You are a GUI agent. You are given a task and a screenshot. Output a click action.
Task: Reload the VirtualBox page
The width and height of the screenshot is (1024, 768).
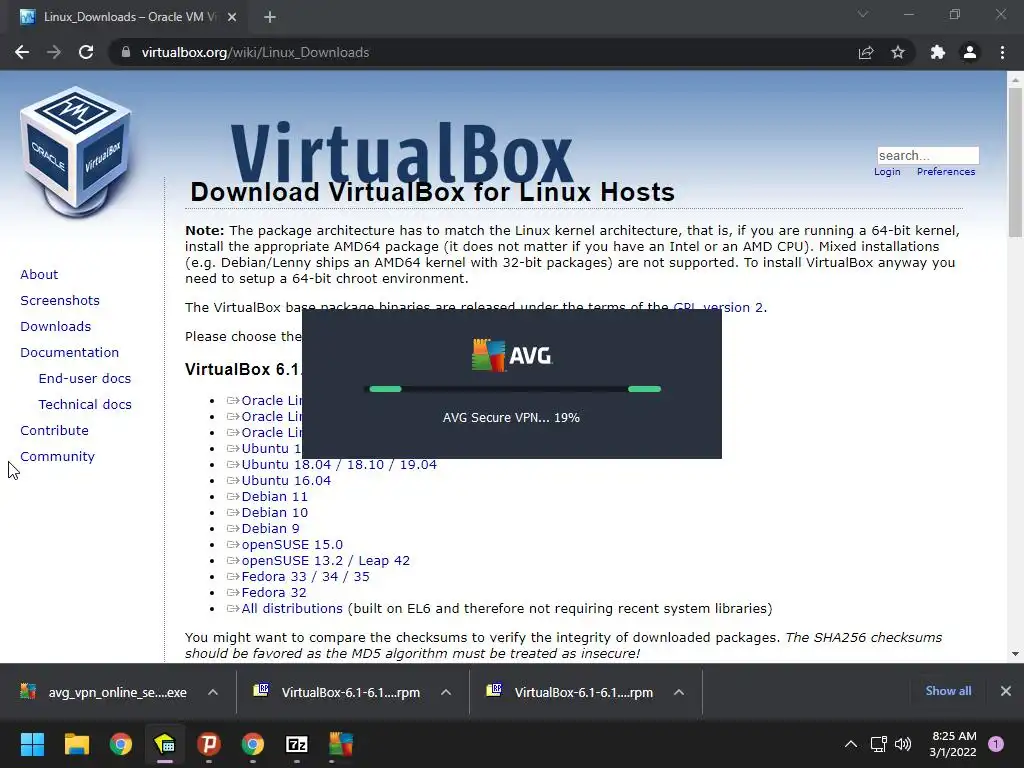(86, 52)
